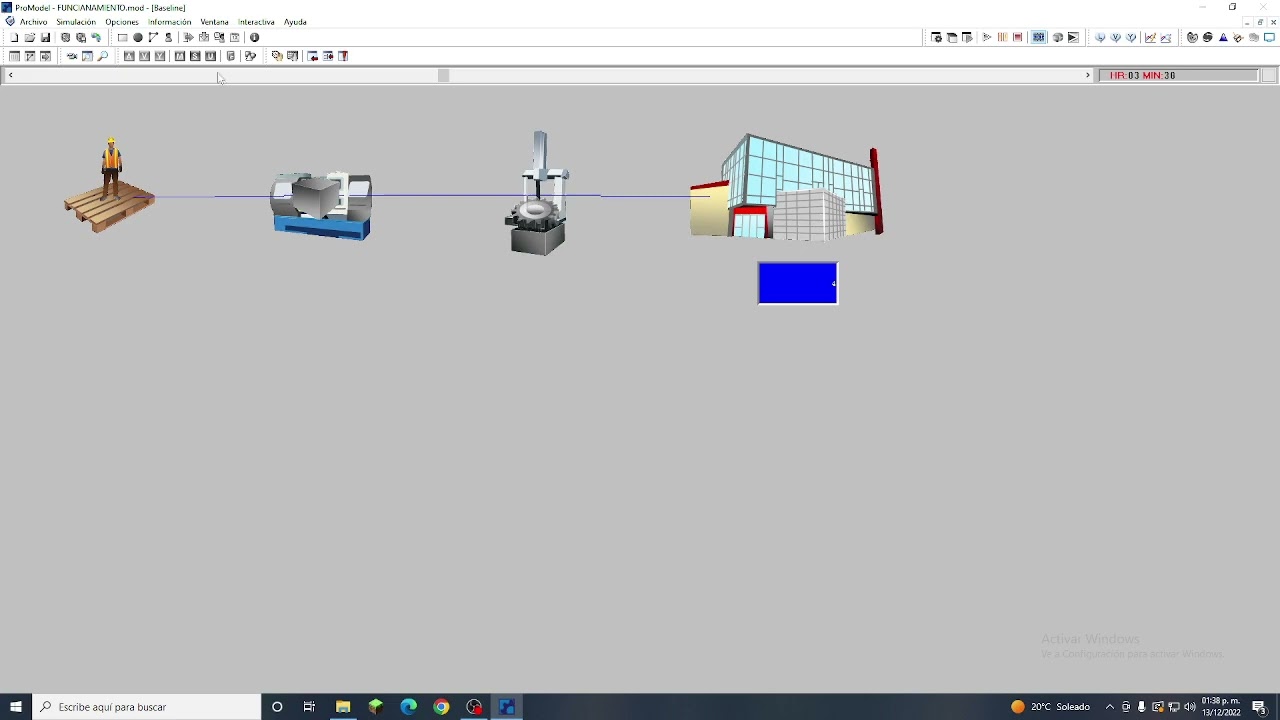
Task: Click the HR:03 MIN:30 simulation clock
Action: (x=1178, y=76)
